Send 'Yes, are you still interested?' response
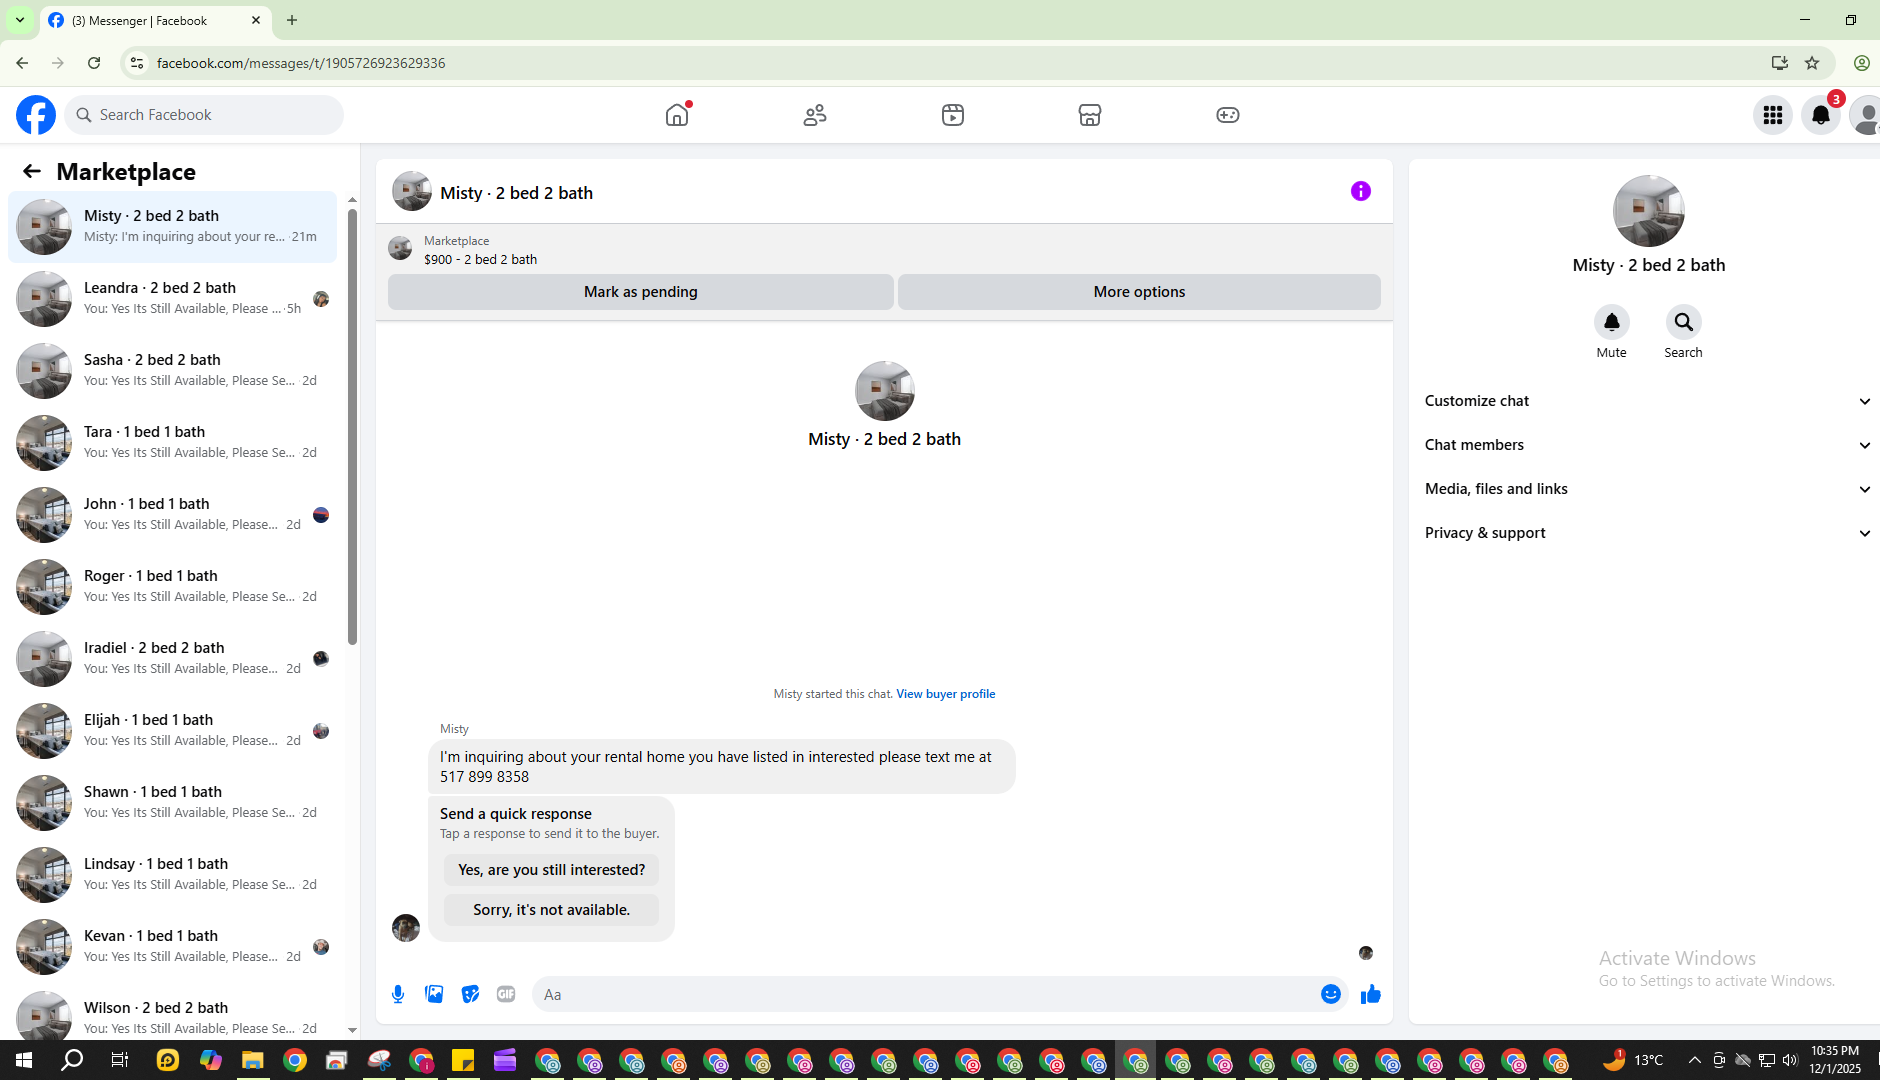 click(x=552, y=870)
